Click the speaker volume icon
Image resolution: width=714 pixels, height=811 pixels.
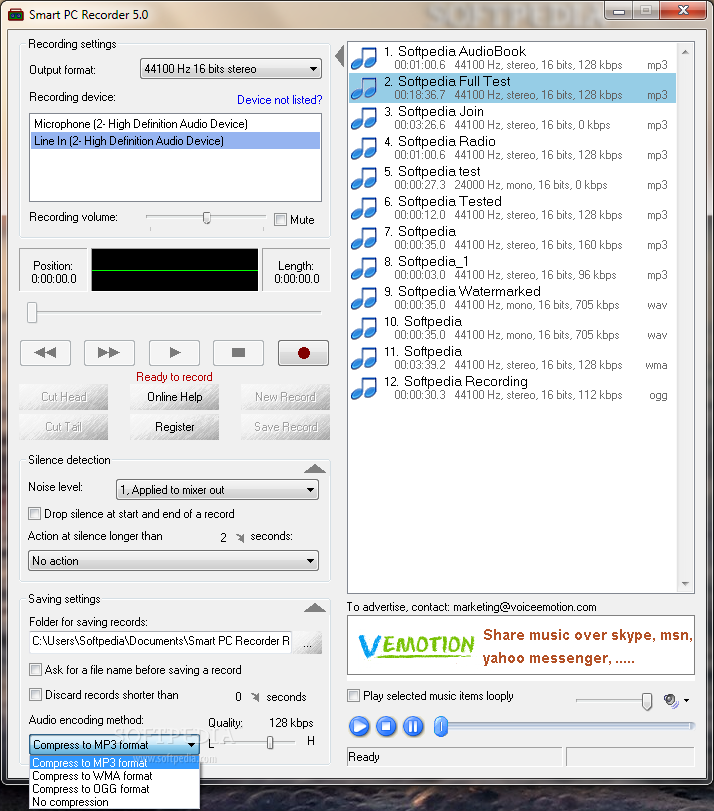click(x=671, y=701)
